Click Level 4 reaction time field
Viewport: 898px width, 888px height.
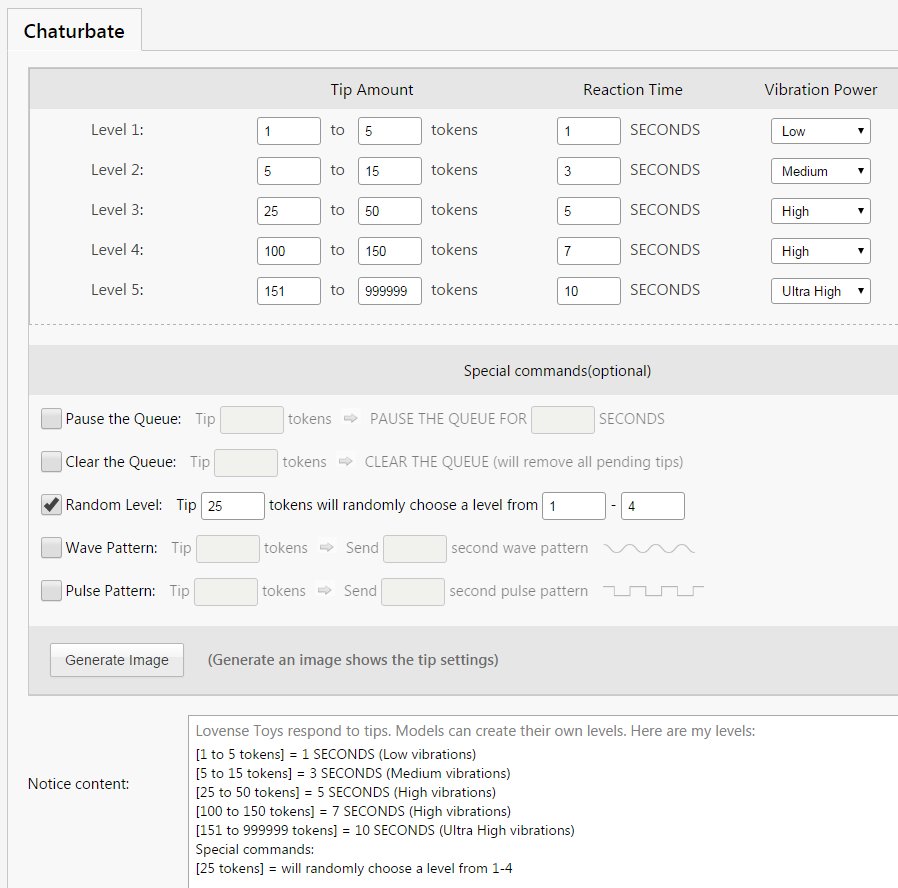(x=589, y=251)
